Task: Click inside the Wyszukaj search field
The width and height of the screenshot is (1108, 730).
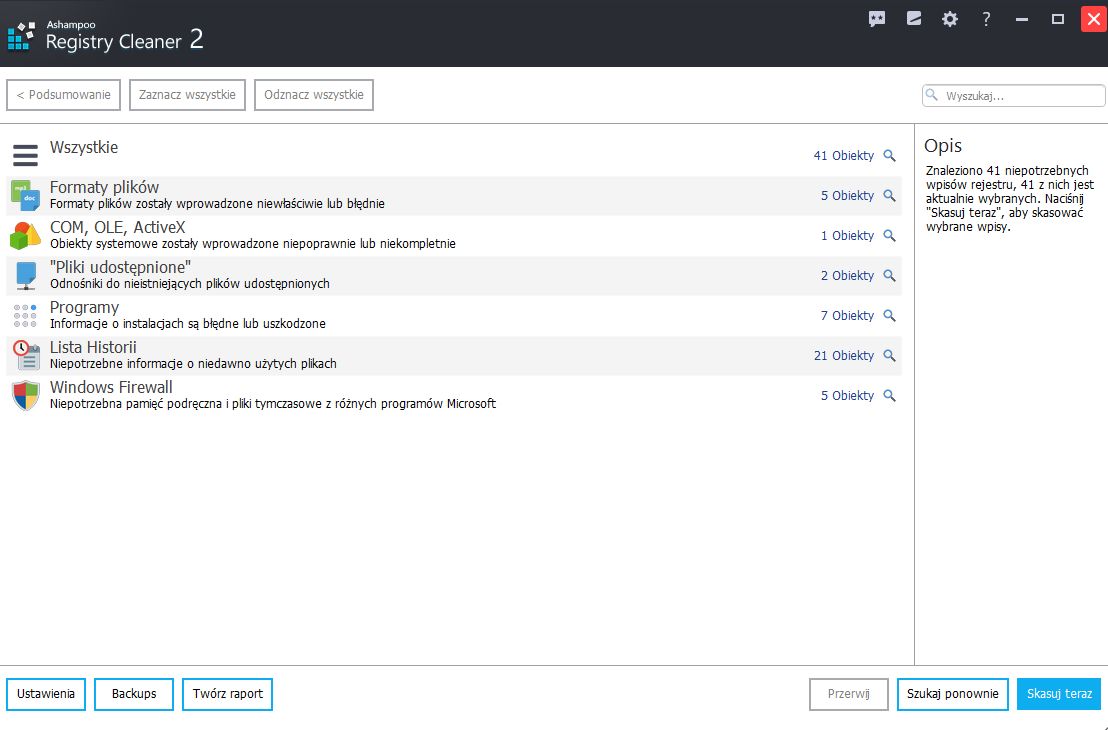Action: (x=1013, y=95)
